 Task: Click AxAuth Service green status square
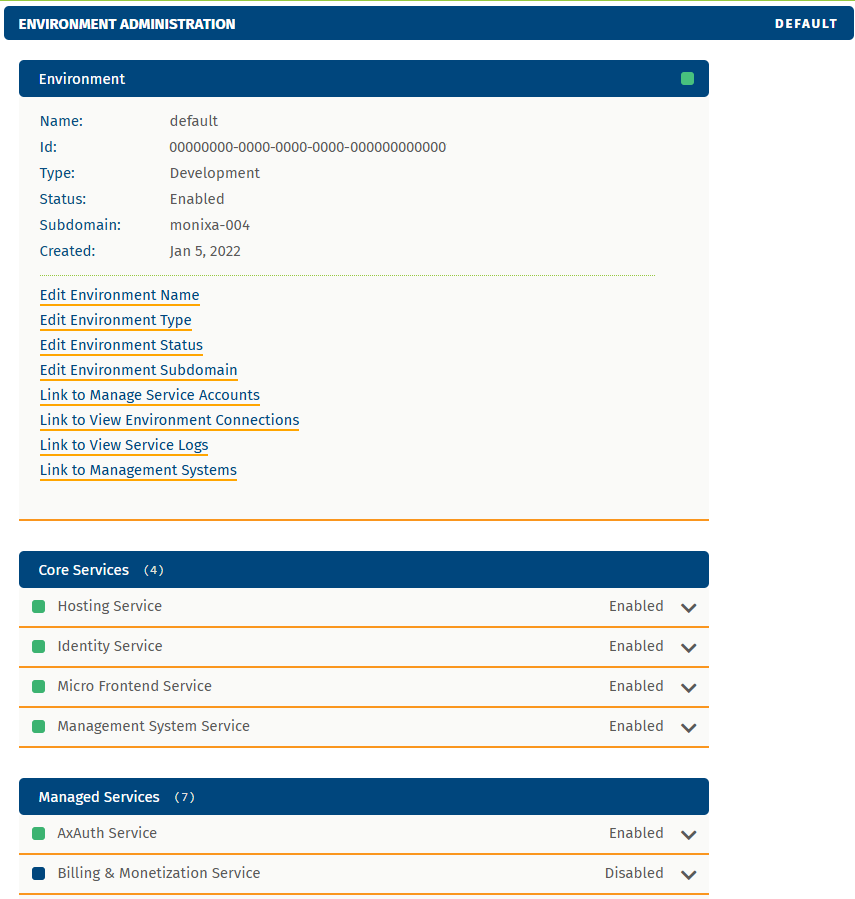pyautogui.click(x=39, y=834)
